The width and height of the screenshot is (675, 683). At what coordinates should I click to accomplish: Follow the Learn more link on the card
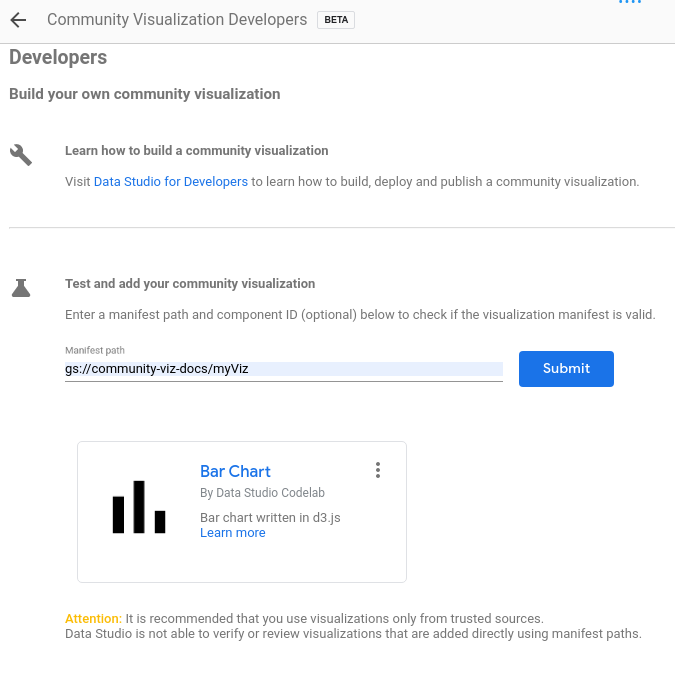click(x=233, y=533)
